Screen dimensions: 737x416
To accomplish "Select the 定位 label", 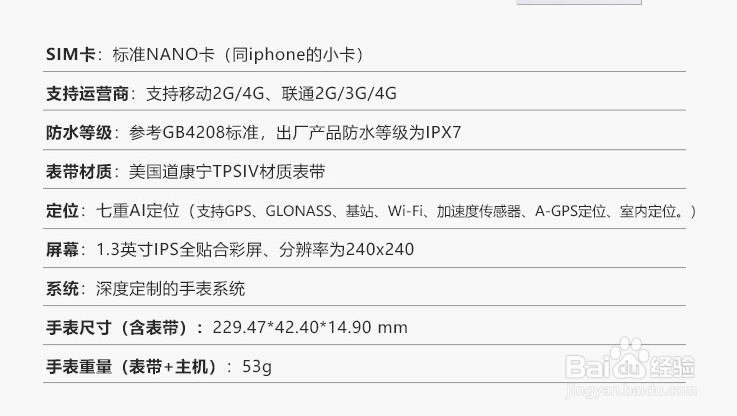I will [x=62, y=210].
